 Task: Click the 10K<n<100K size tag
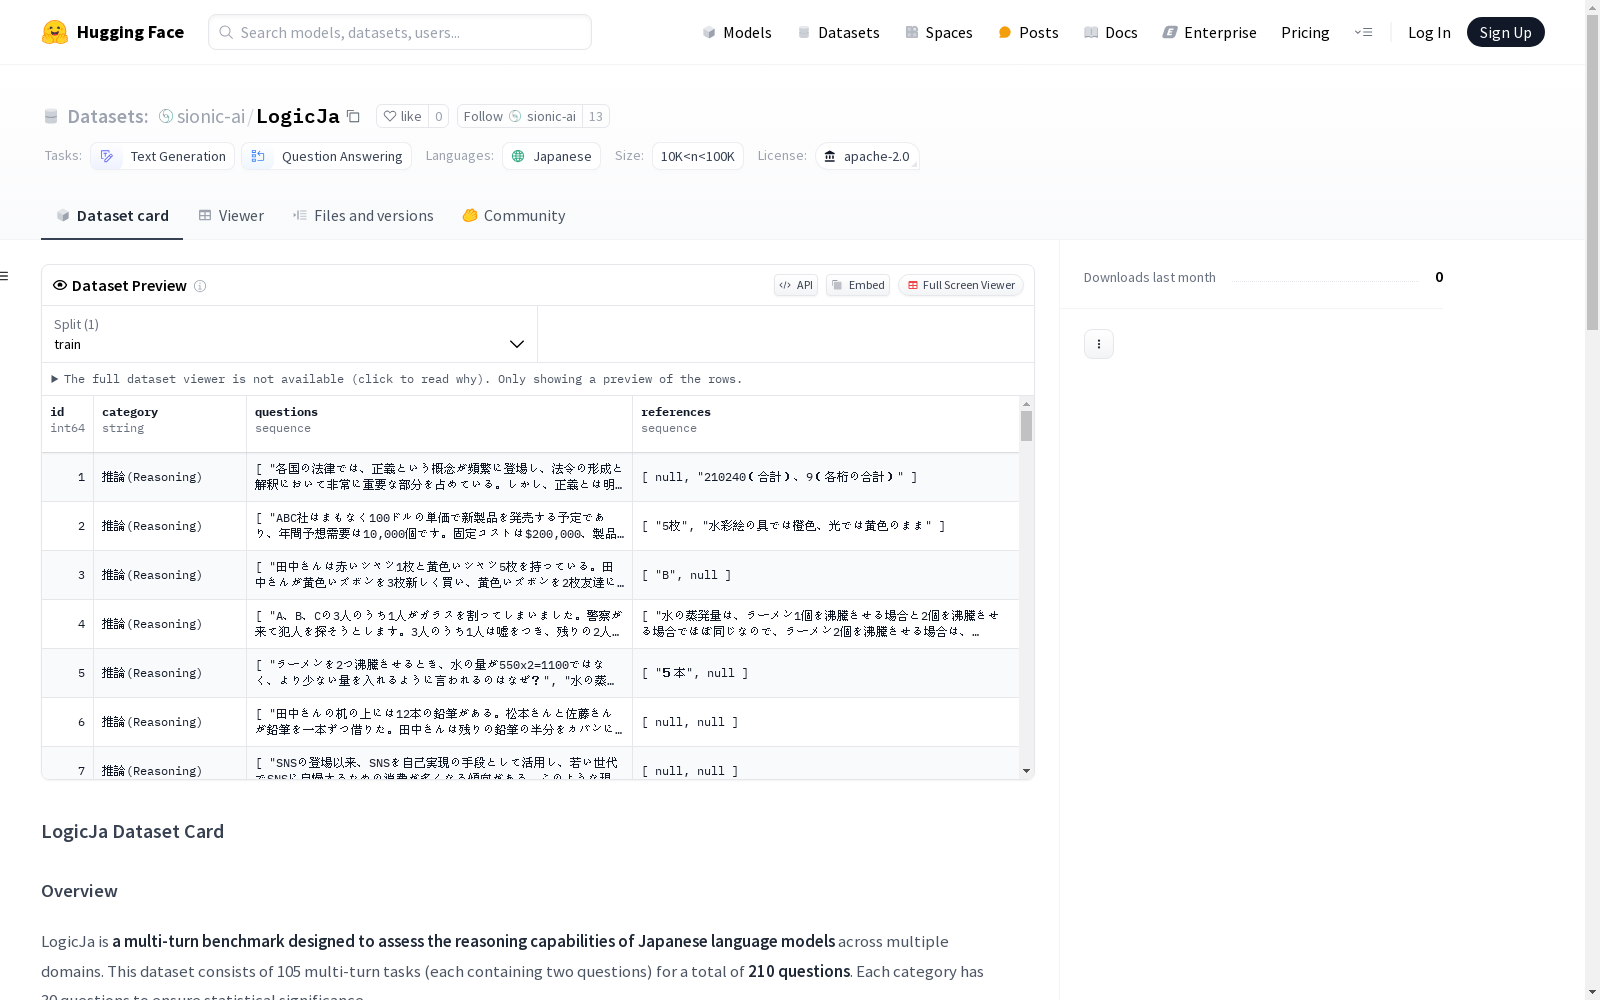[x=697, y=156]
